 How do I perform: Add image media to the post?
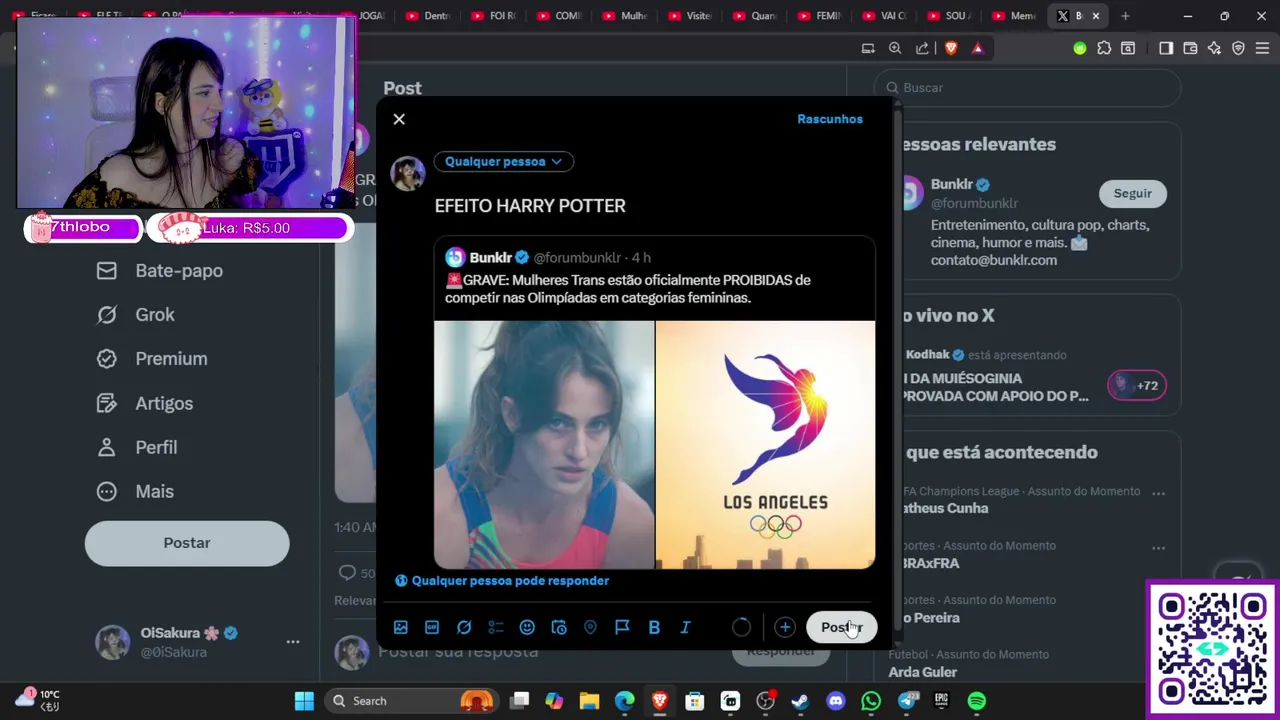[401, 627]
